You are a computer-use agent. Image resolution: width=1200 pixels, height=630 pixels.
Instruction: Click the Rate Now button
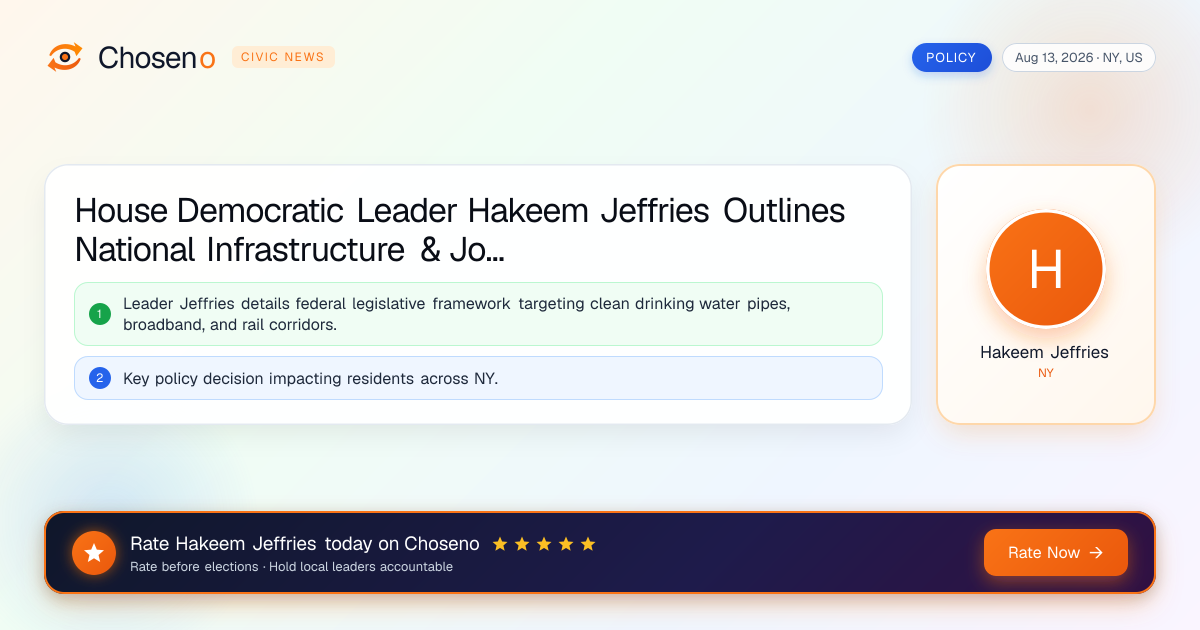[1056, 553]
